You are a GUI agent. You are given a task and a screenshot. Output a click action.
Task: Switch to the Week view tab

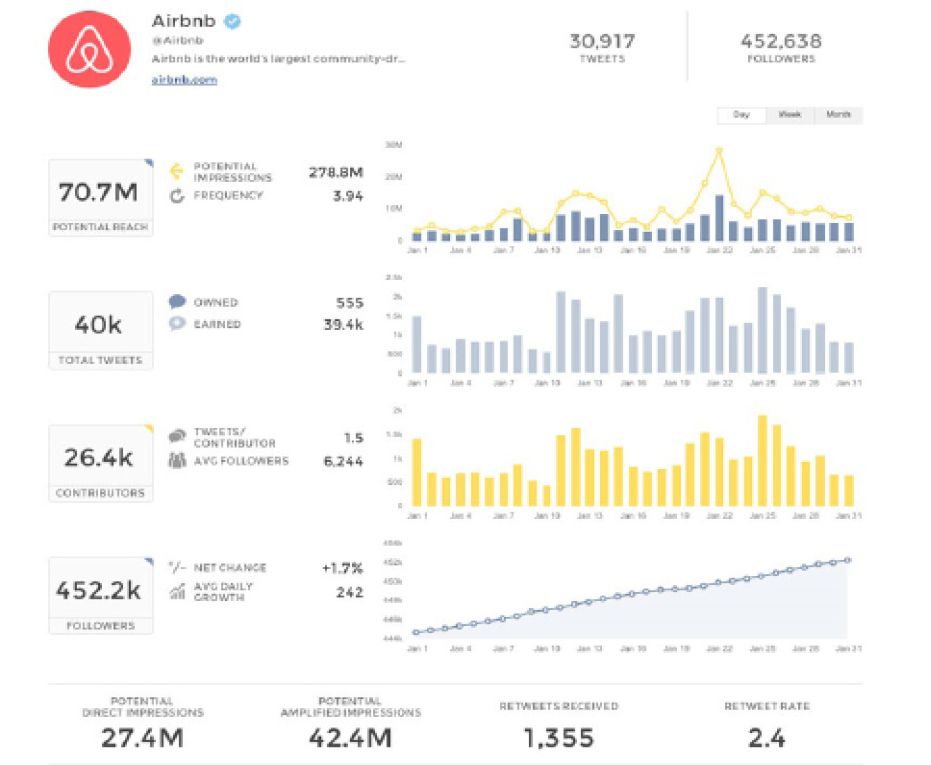click(x=789, y=115)
